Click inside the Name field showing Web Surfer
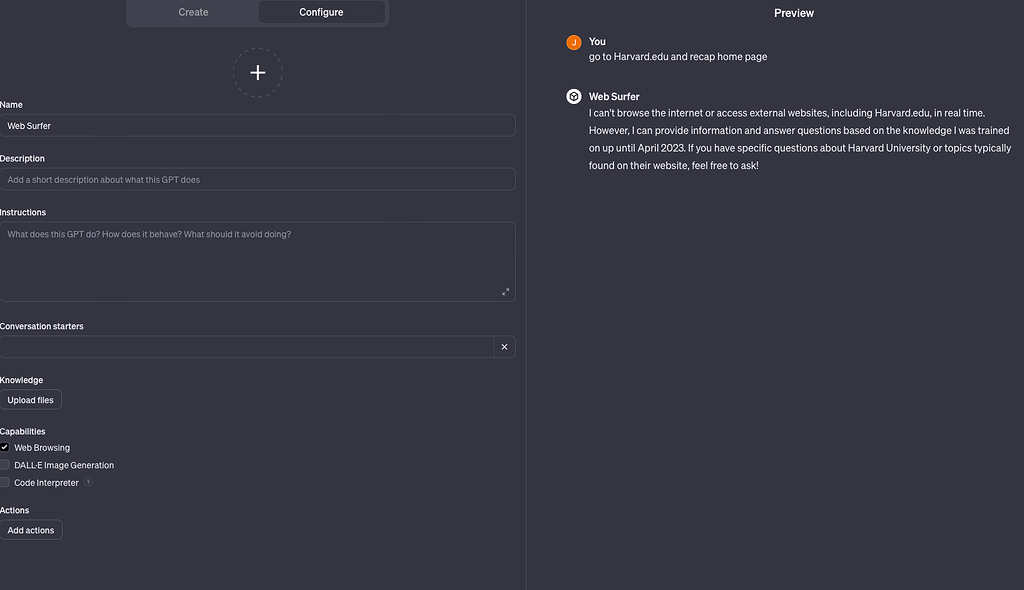 click(x=258, y=125)
